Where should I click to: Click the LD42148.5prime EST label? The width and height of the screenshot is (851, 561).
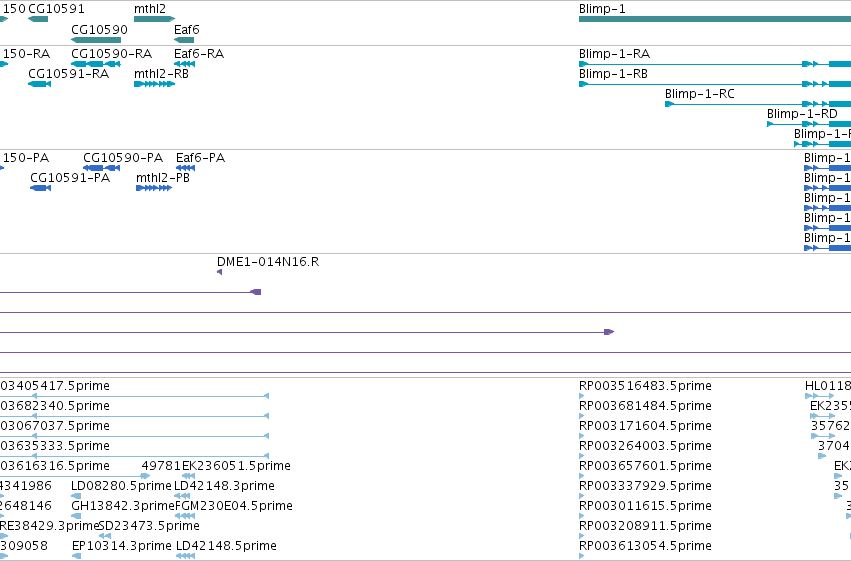(x=226, y=546)
